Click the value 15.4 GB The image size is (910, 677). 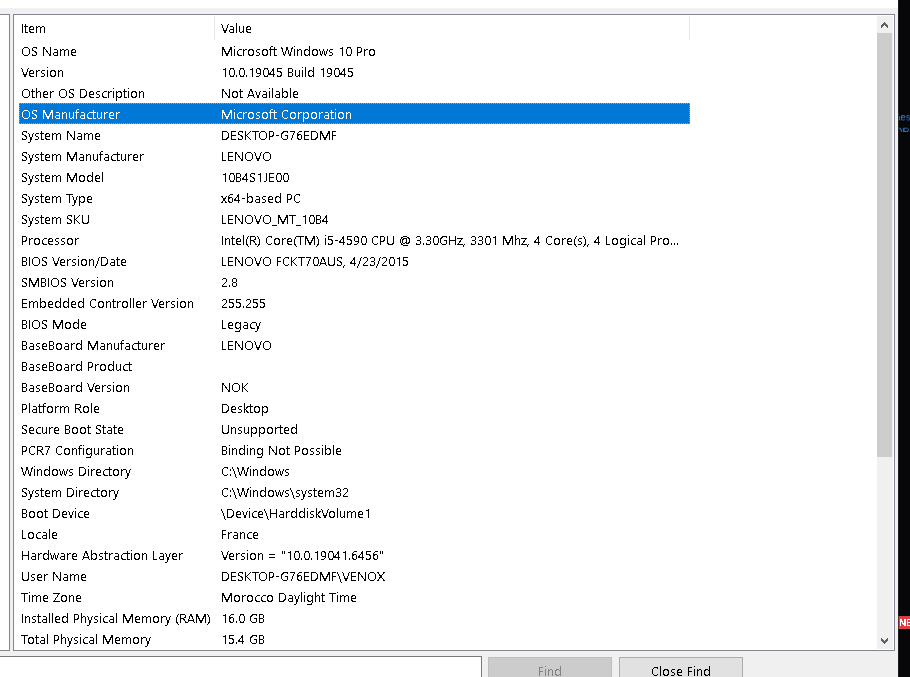pyautogui.click(x=243, y=639)
